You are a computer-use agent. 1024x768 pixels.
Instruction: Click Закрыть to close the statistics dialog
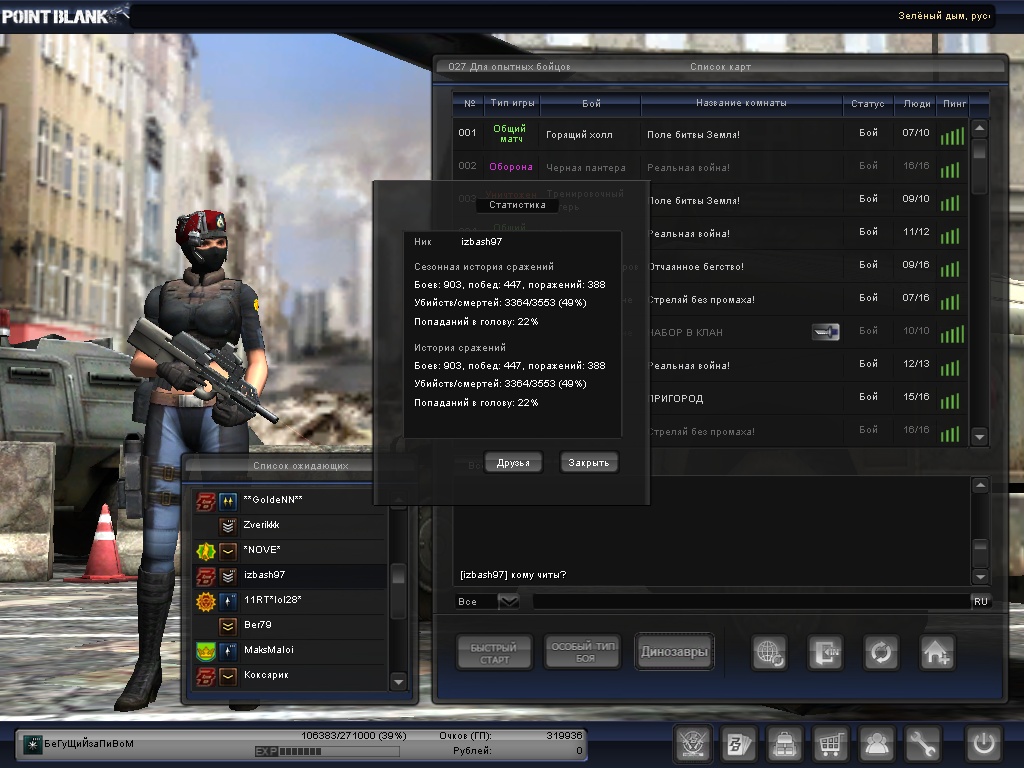tap(588, 462)
